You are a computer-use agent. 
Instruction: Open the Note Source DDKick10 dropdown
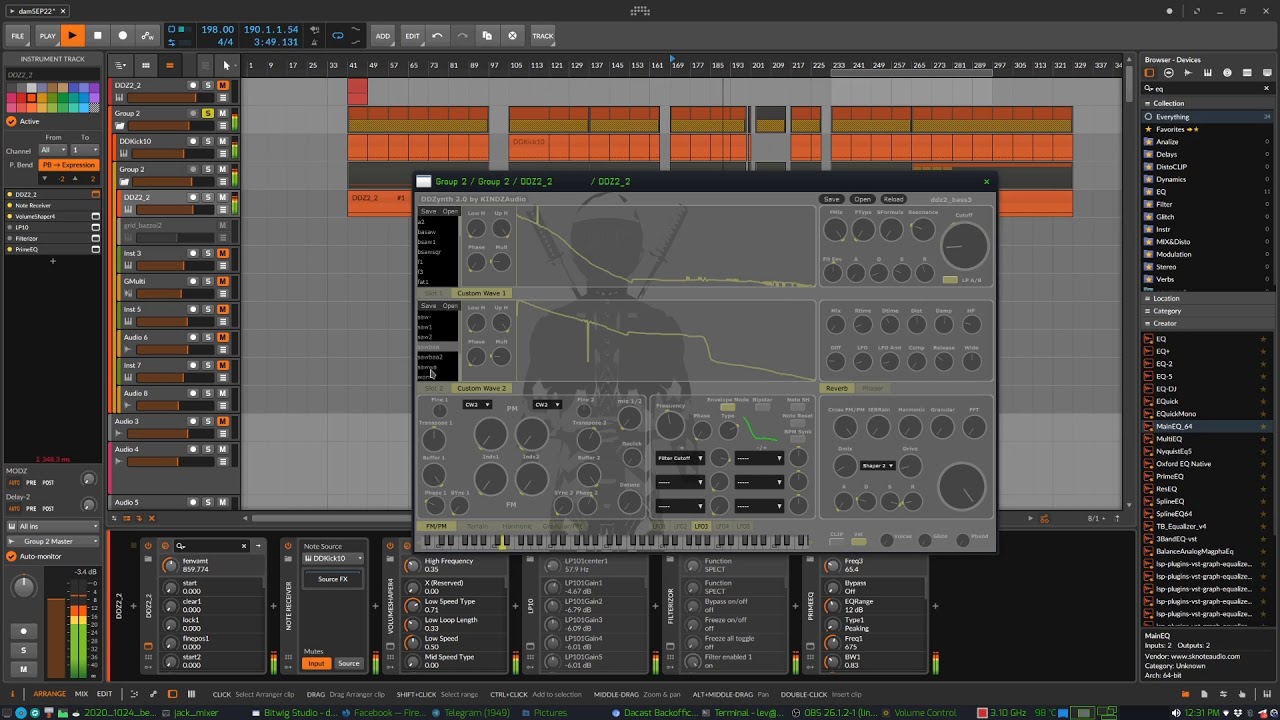[x=332, y=559]
